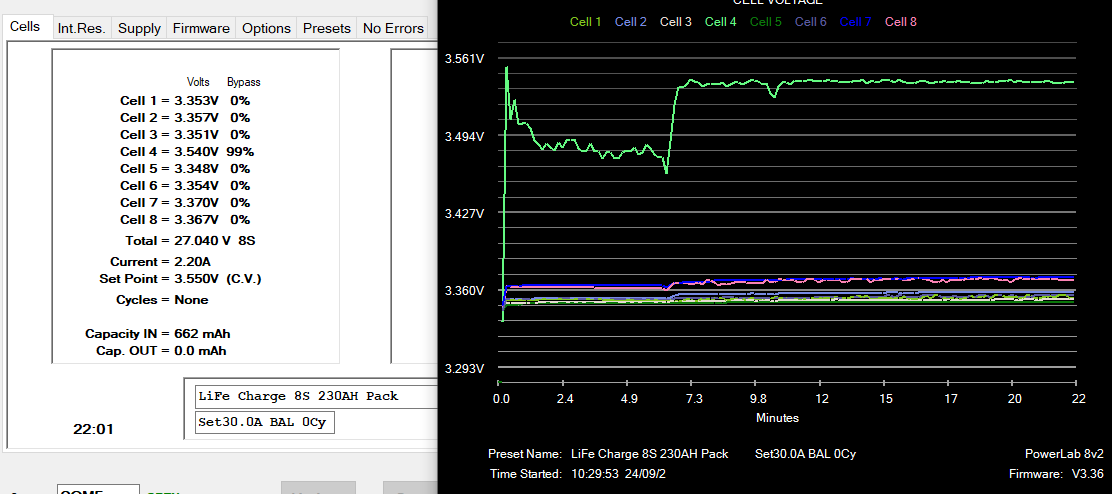The width and height of the screenshot is (1112, 494).
Task: Open the Int.Res. tab
Action: click(x=81, y=28)
